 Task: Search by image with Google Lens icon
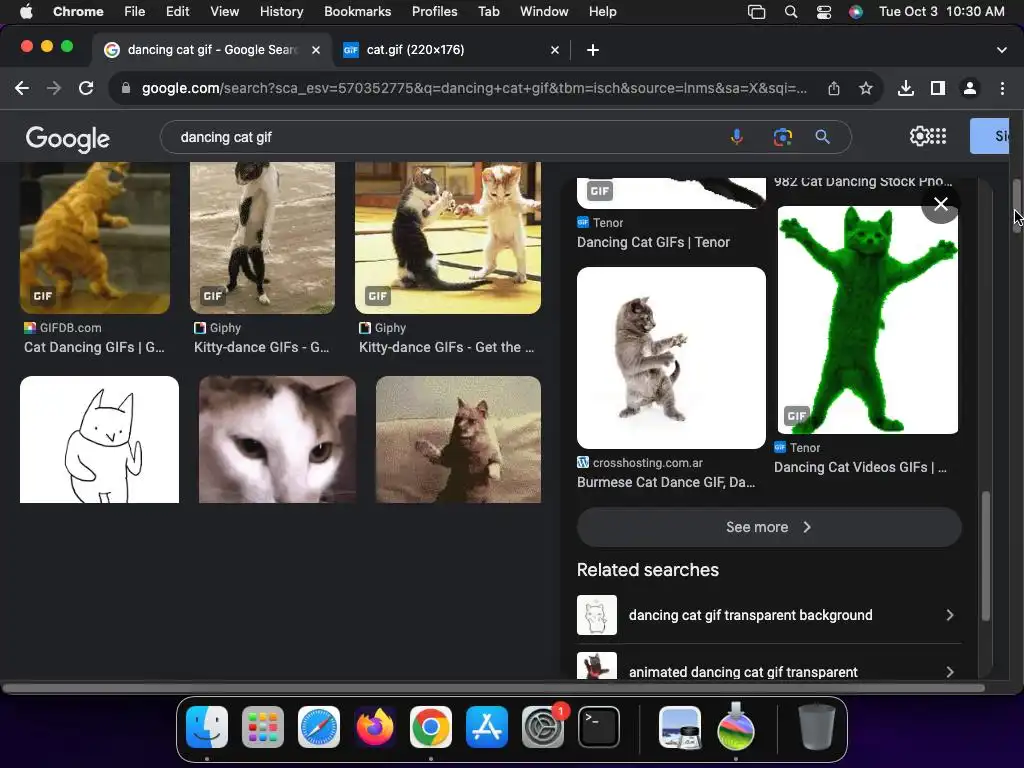click(782, 137)
